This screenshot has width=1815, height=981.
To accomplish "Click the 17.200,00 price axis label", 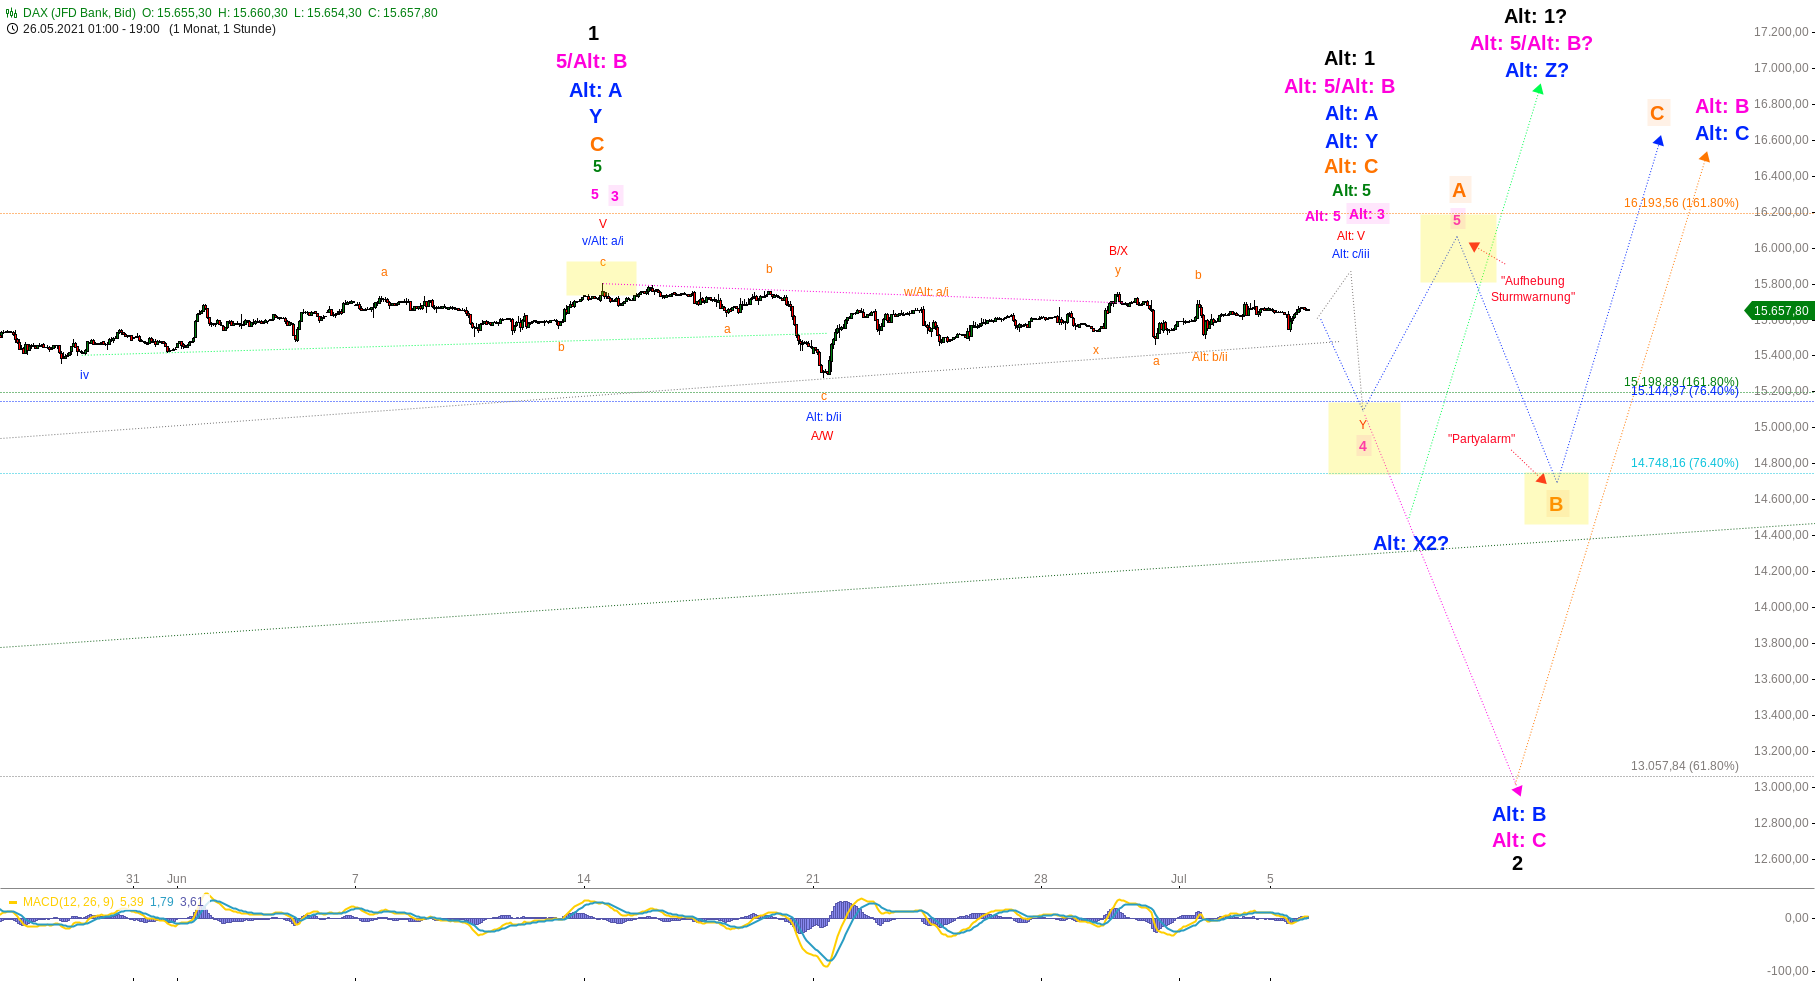I will pyautogui.click(x=1780, y=32).
